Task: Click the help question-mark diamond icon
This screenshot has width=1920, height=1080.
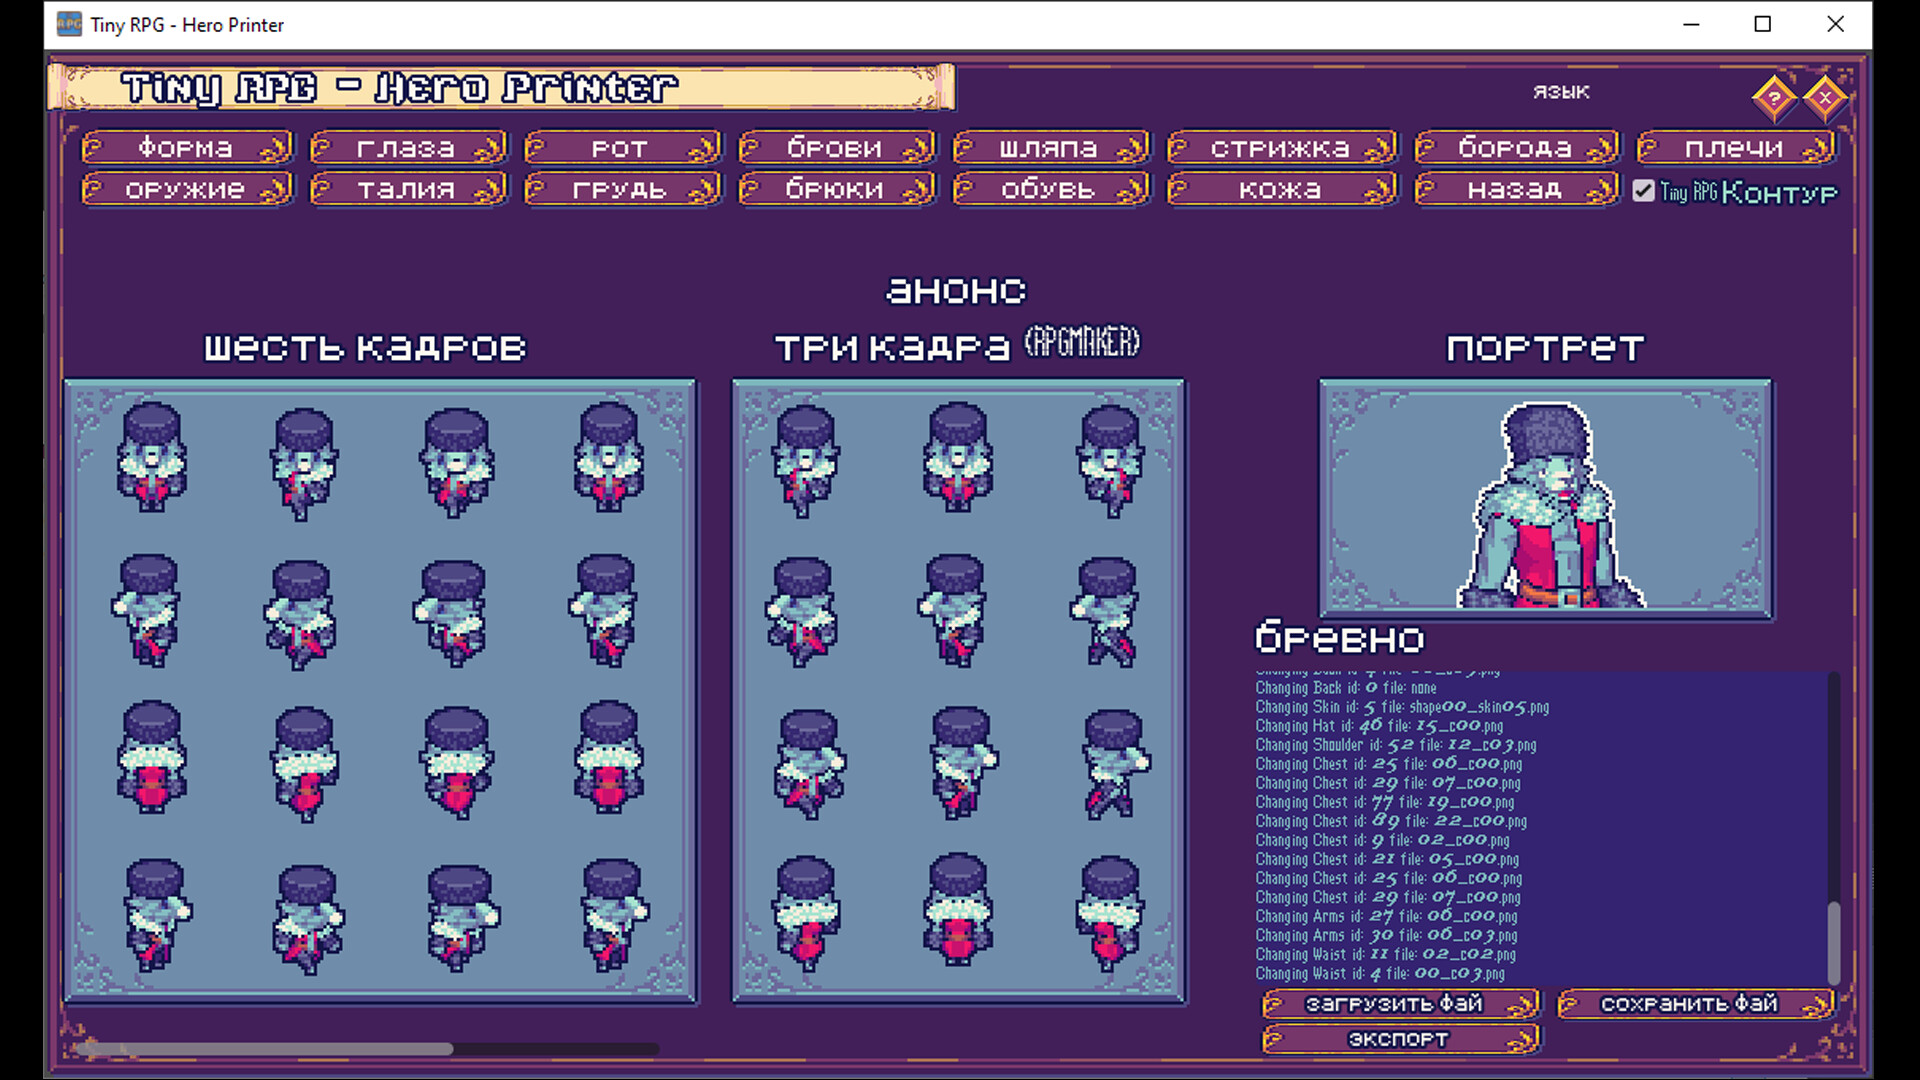Action: tap(1773, 97)
